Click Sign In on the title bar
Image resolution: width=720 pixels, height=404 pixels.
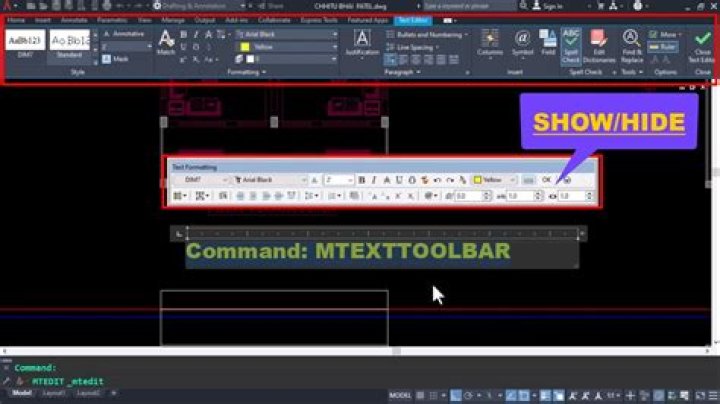coord(547,6)
